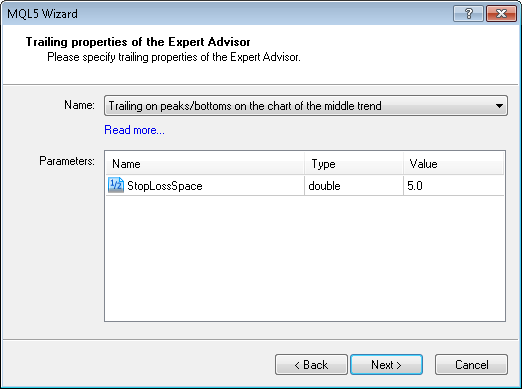Screen dimensions: 522x389
Task: Sort by the Name column header
Action: pos(205,164)
